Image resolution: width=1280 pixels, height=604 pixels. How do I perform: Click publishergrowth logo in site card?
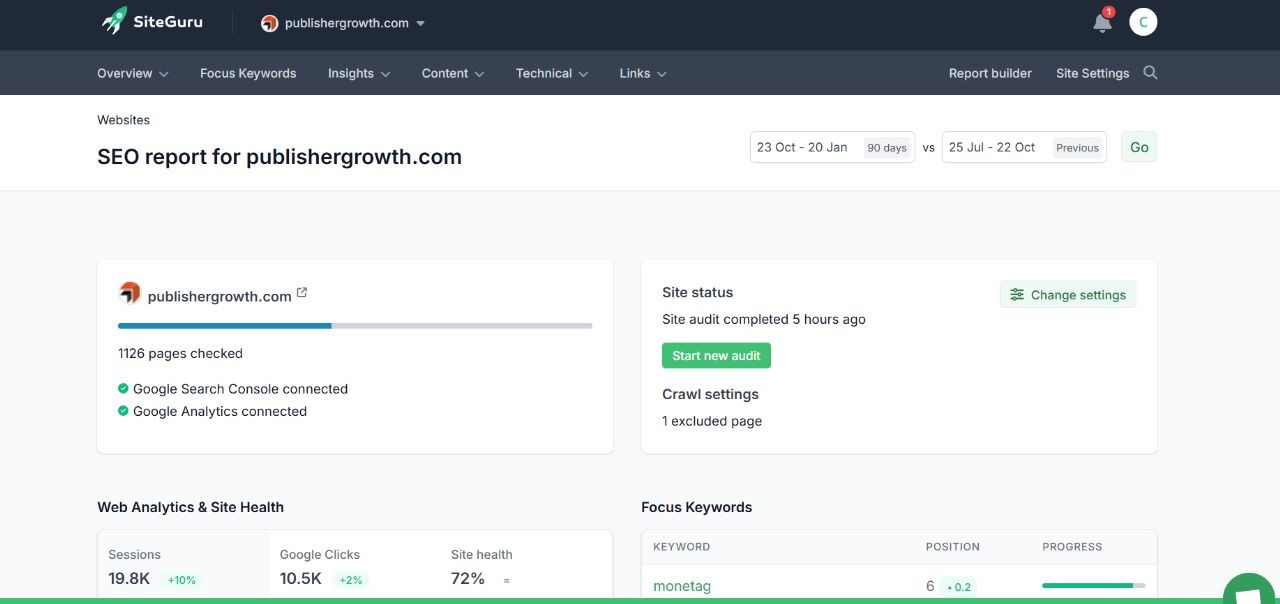pyautogui.click(x=130, y=293)
